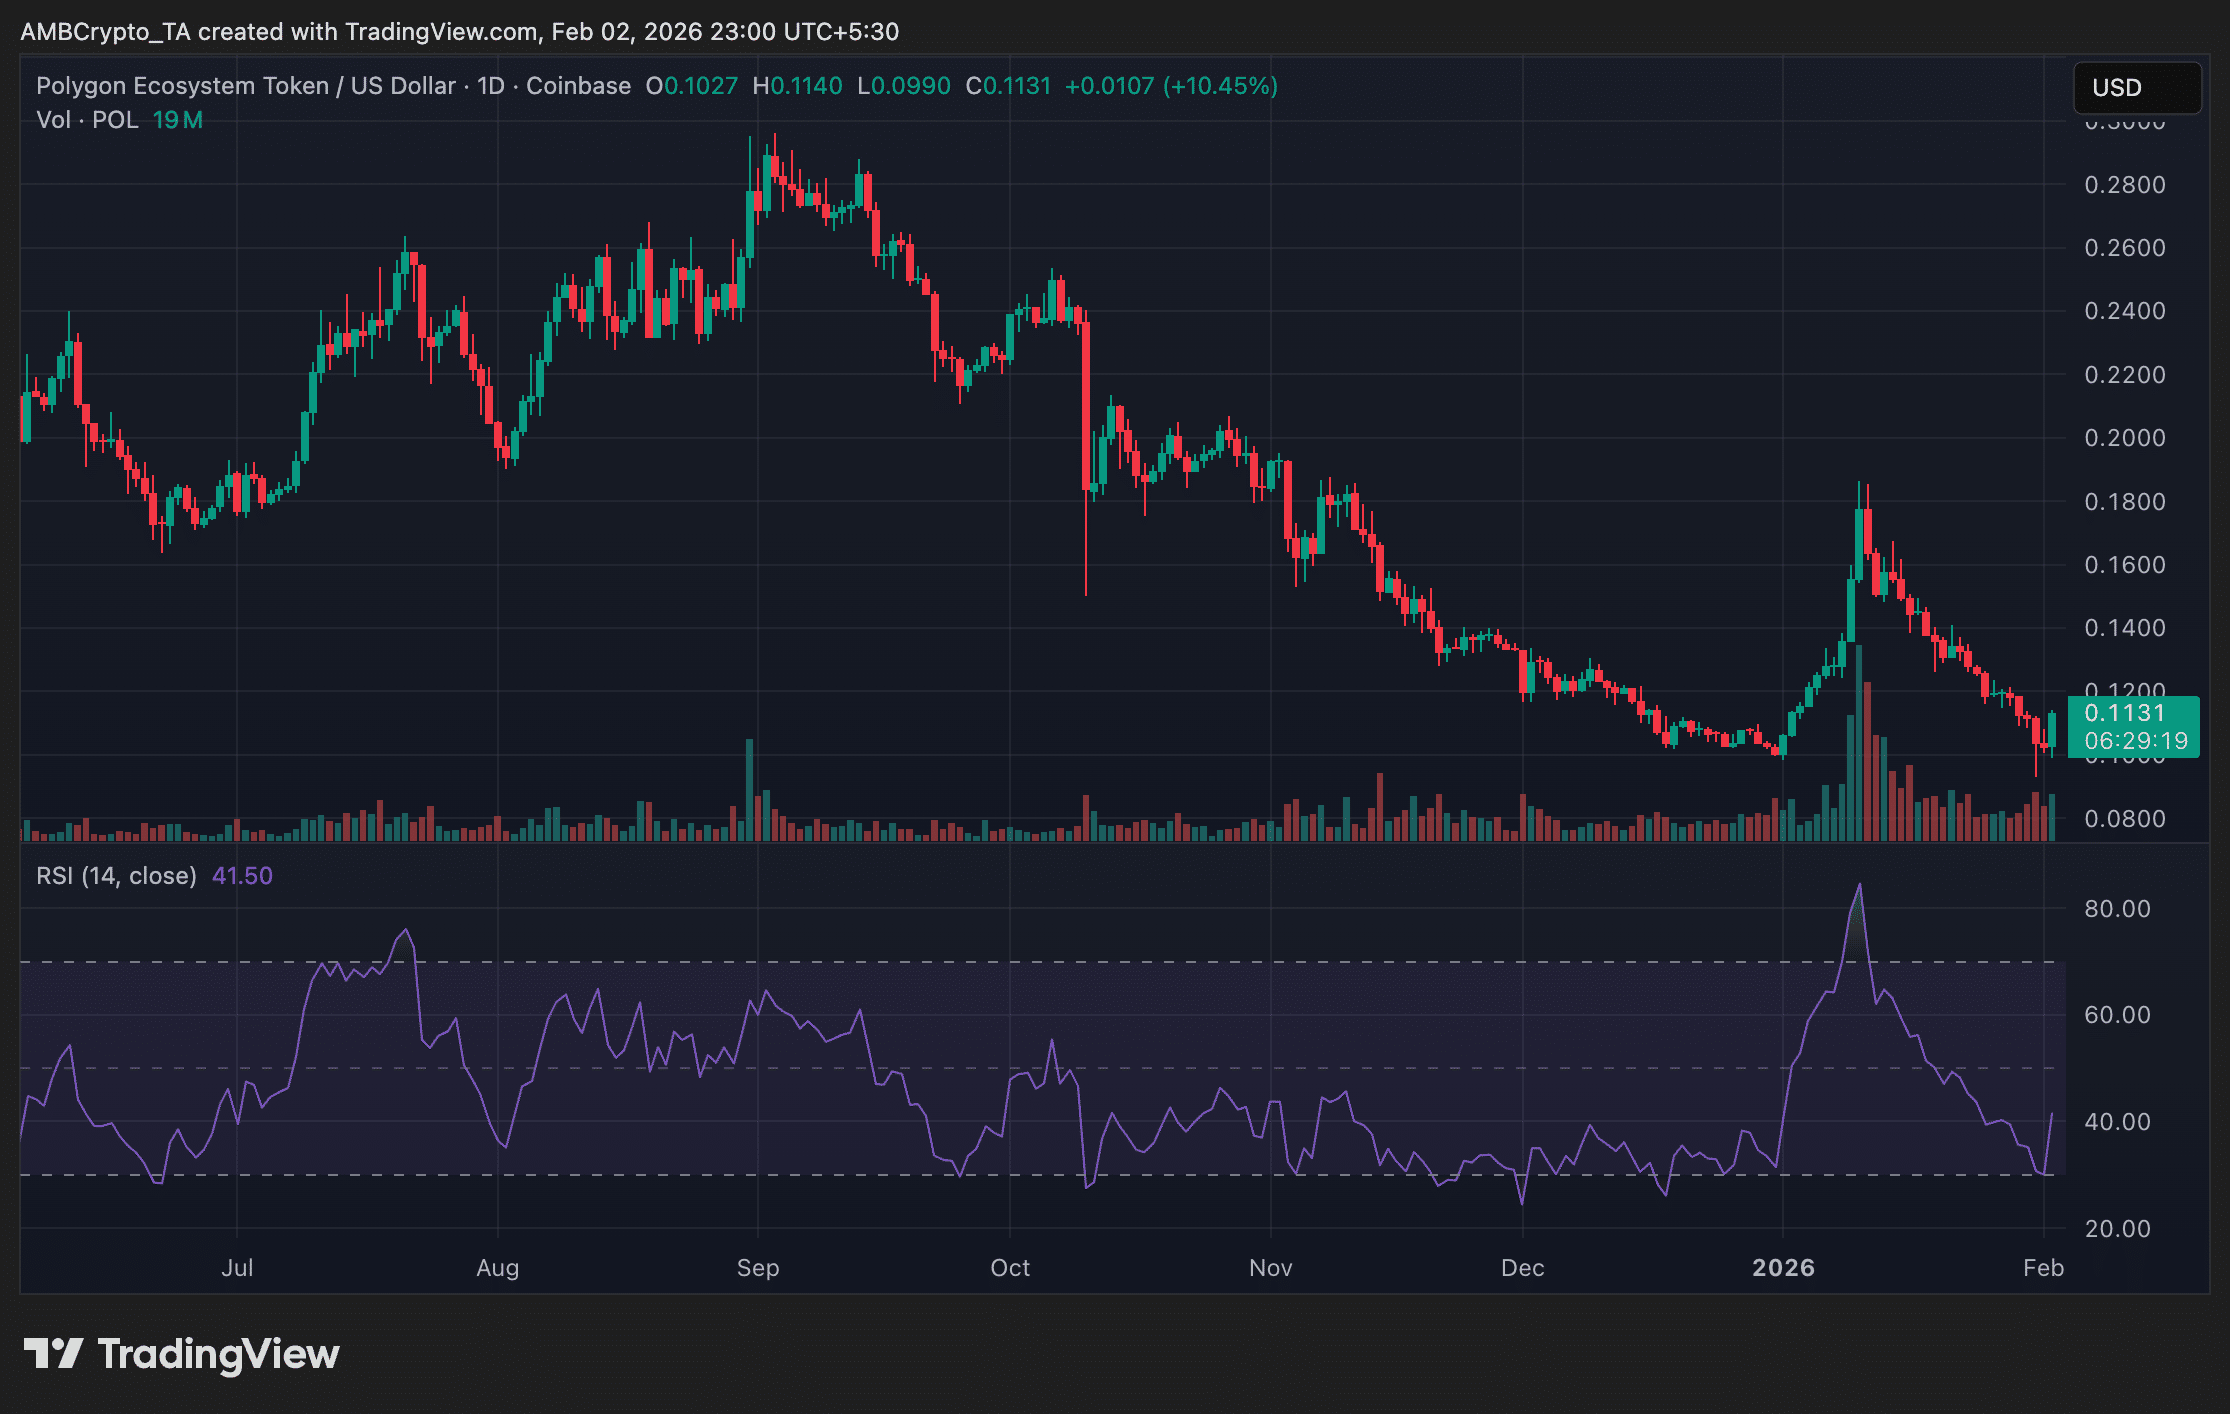Click the 19 M volume value
The width and height of the screenshot is (2230, 1414).
[x=178, y=120]
